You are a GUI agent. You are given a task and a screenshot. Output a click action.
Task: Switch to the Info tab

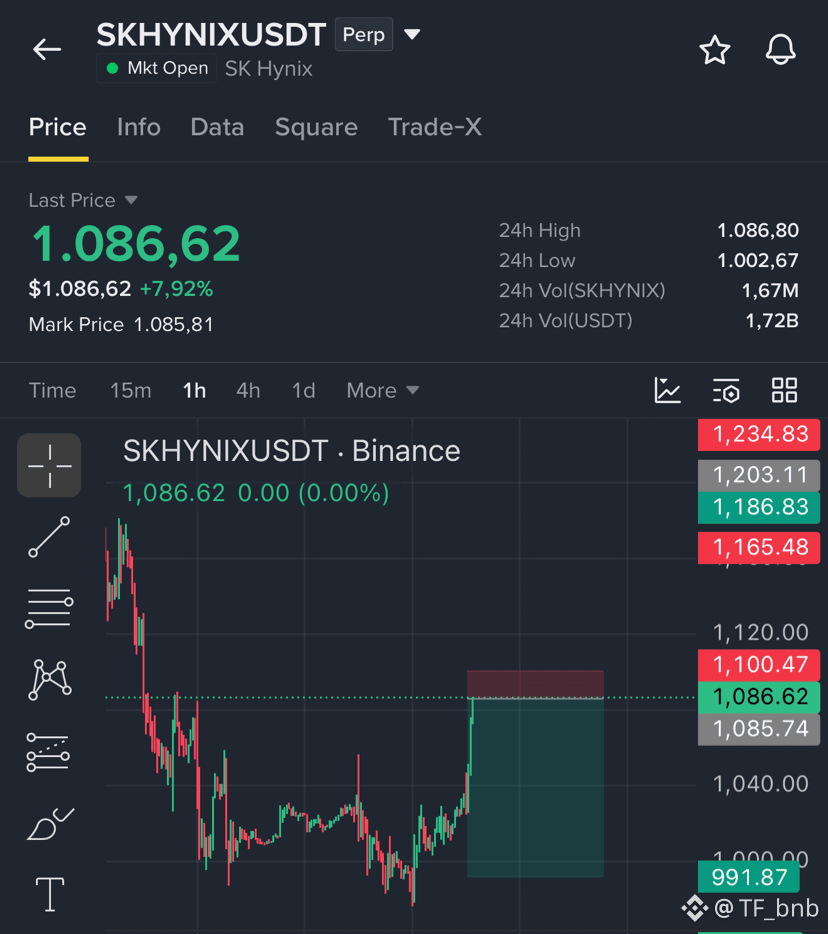(x=139, y=127)
